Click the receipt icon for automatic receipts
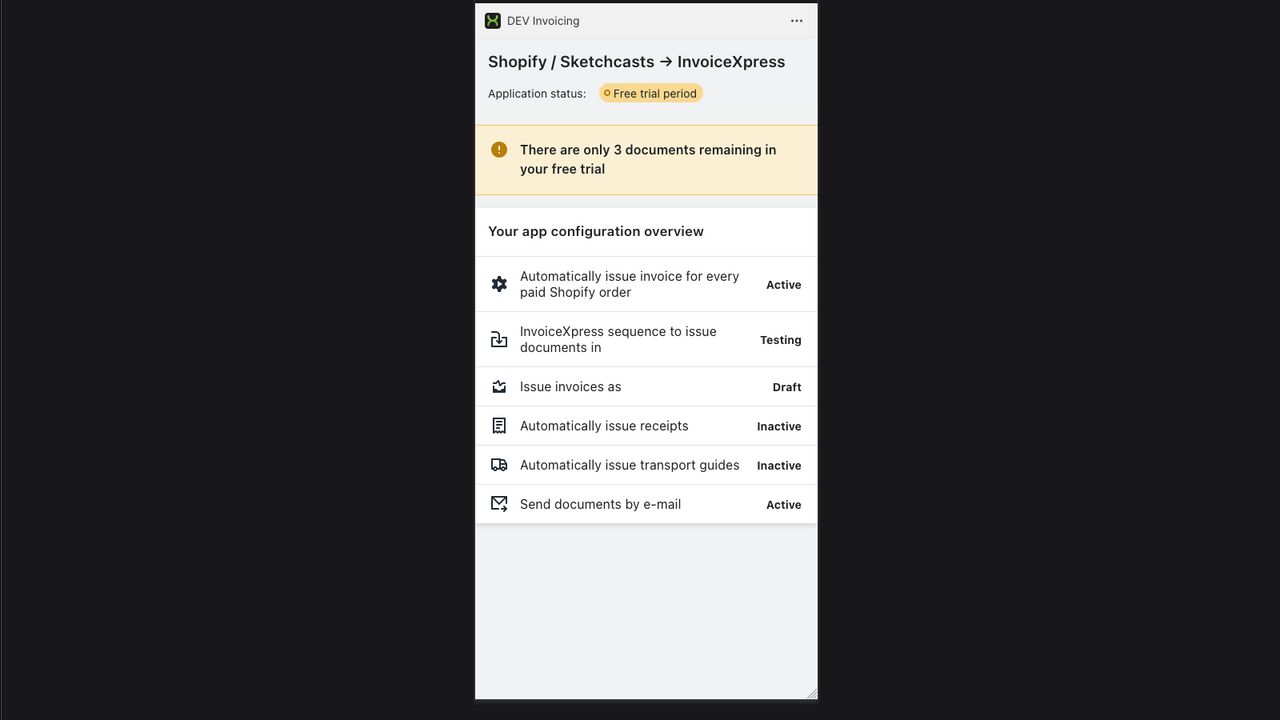The image size is (1280, 720). coord(499,425)
